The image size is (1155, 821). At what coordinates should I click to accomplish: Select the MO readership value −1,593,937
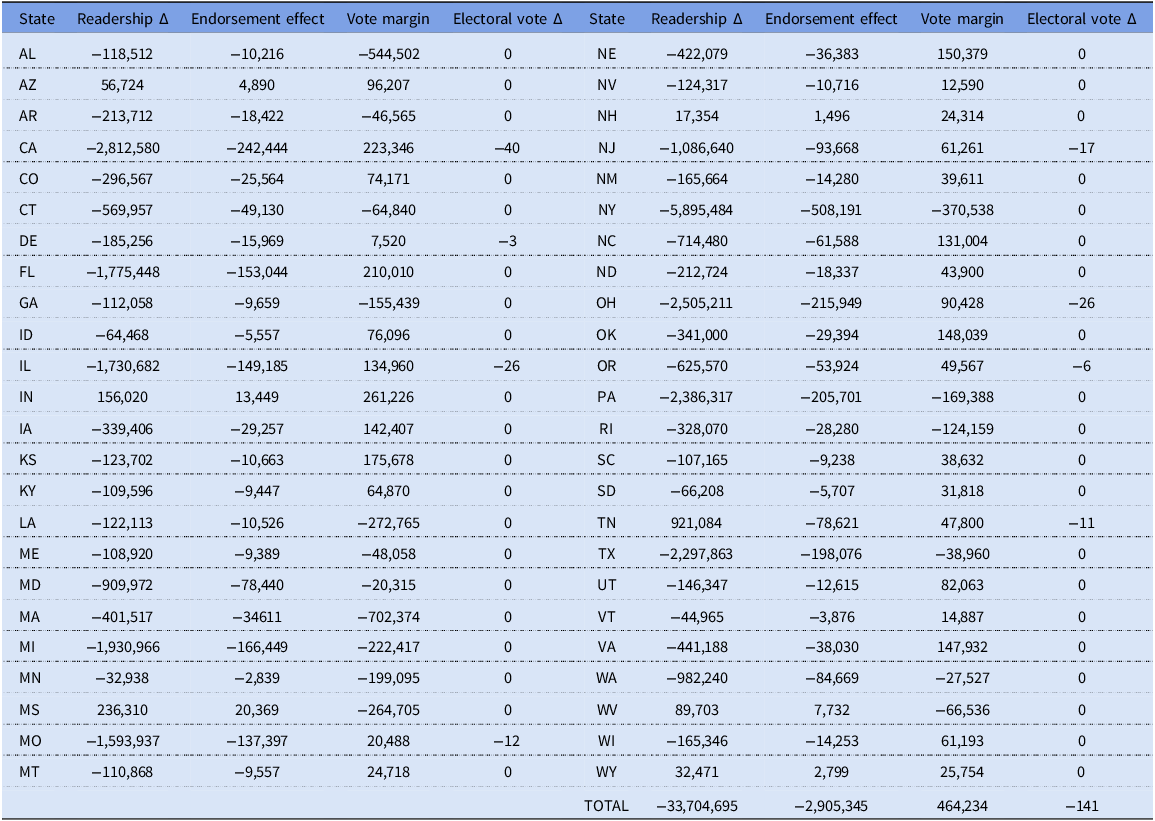point(122,741)
